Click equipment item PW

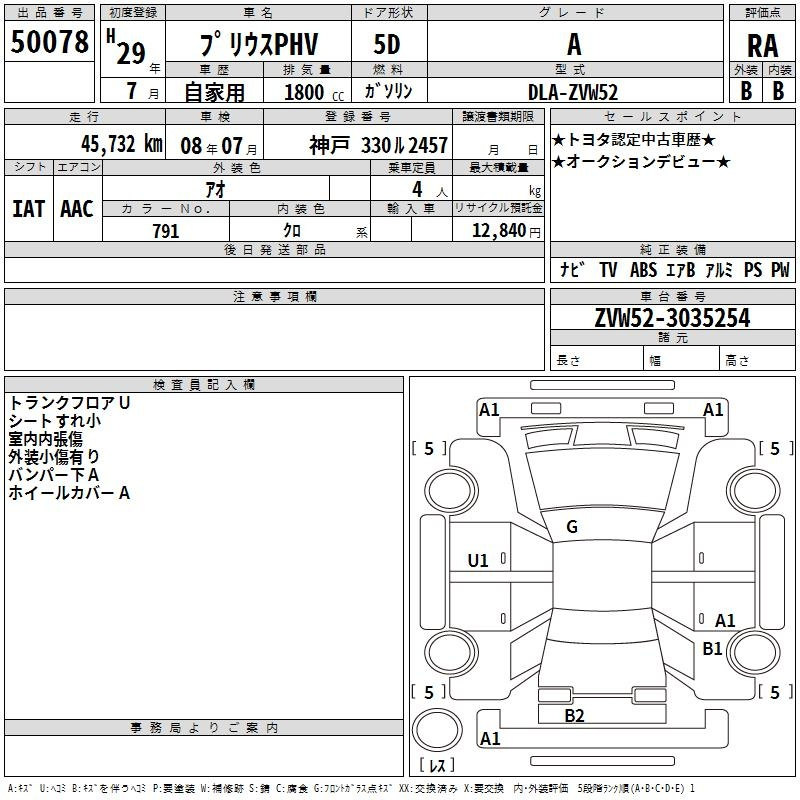pos(780,269)
